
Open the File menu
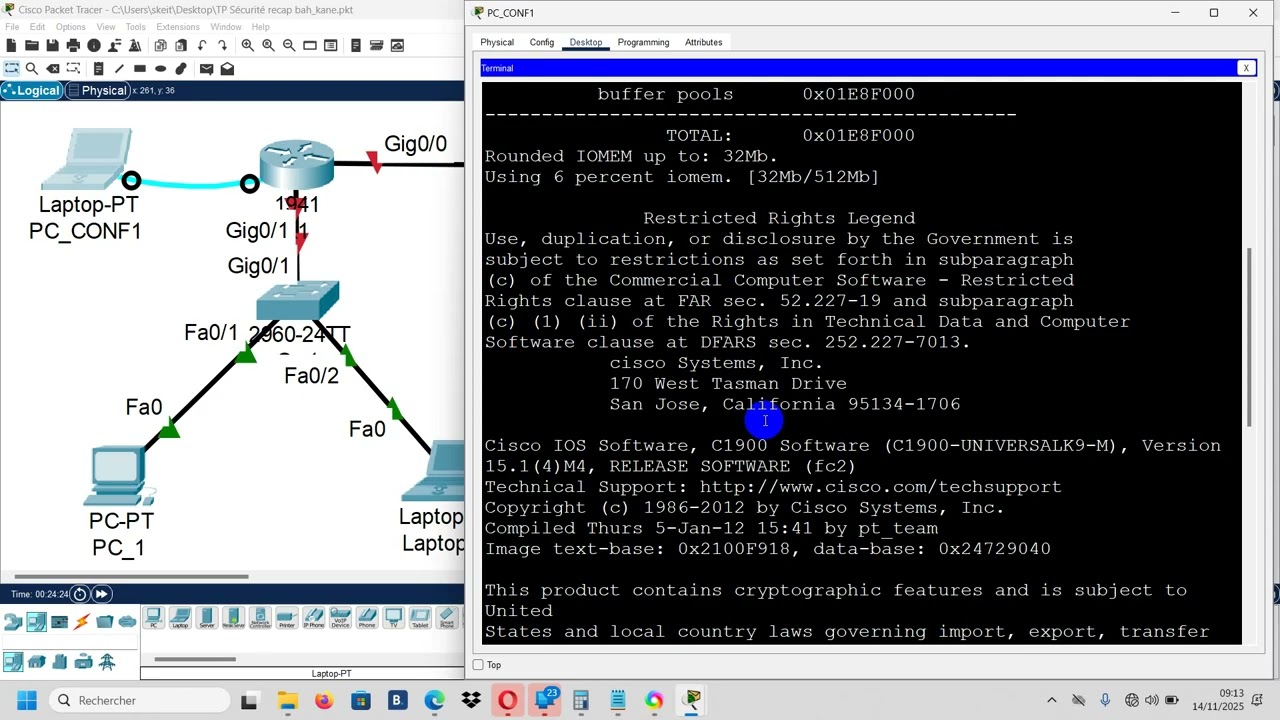coord(12,27)
